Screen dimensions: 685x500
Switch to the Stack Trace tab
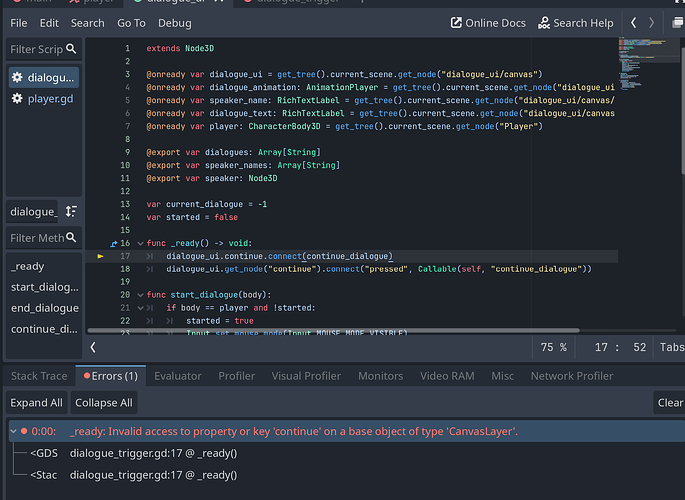[x=39, y=376]
